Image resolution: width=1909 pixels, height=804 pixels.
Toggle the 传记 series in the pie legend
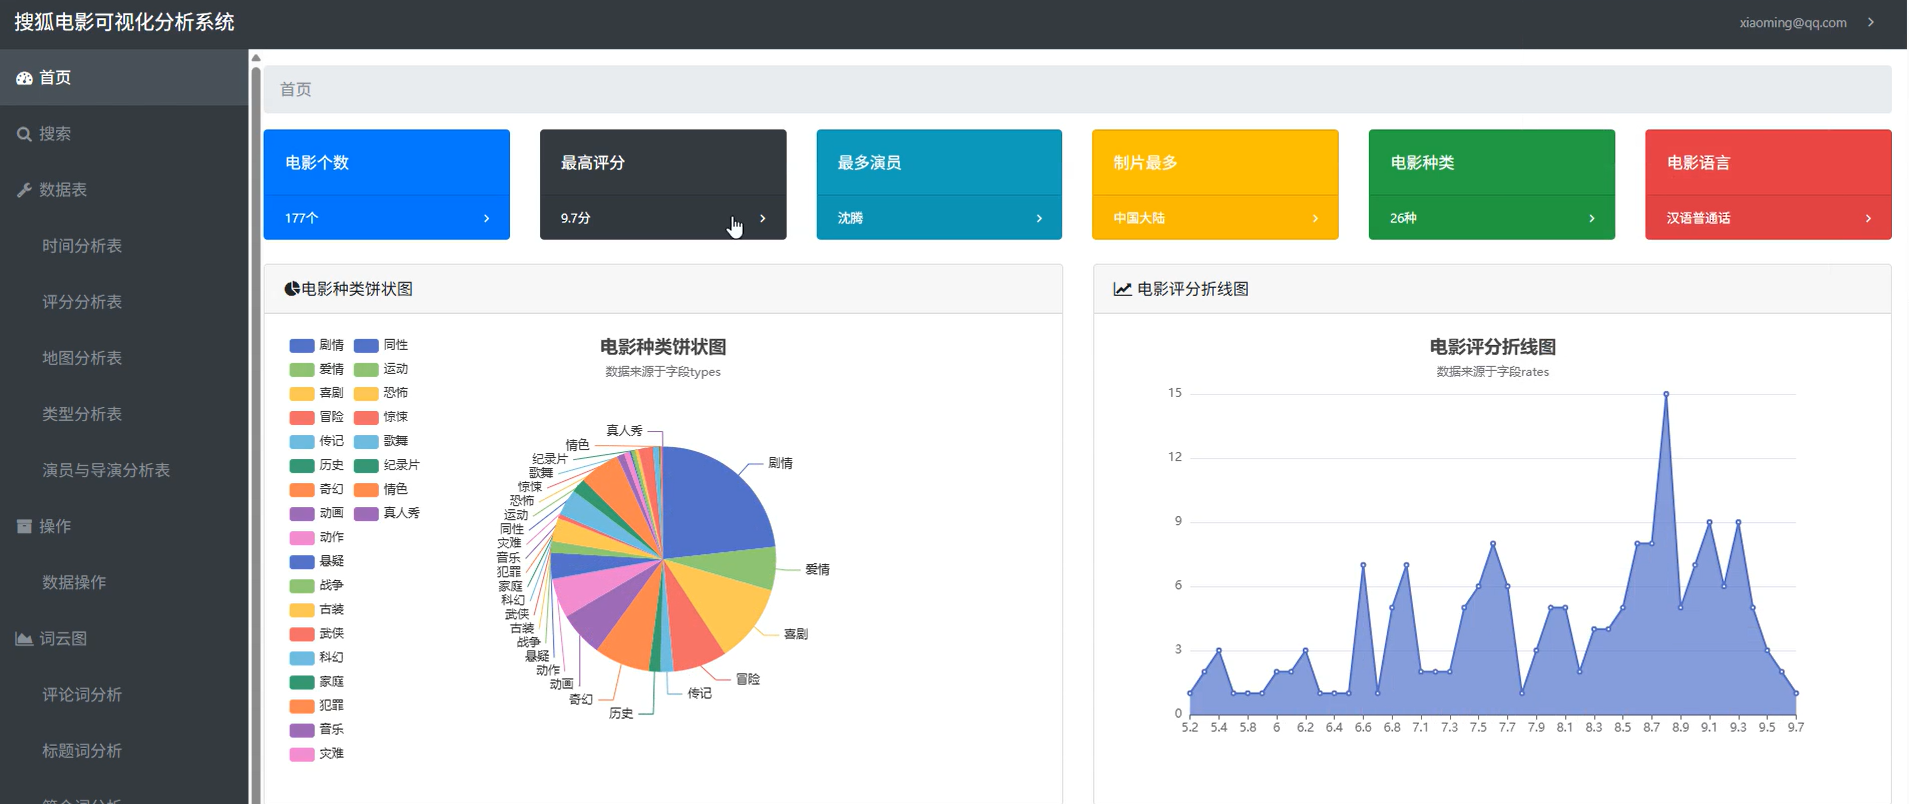point(317,441)
